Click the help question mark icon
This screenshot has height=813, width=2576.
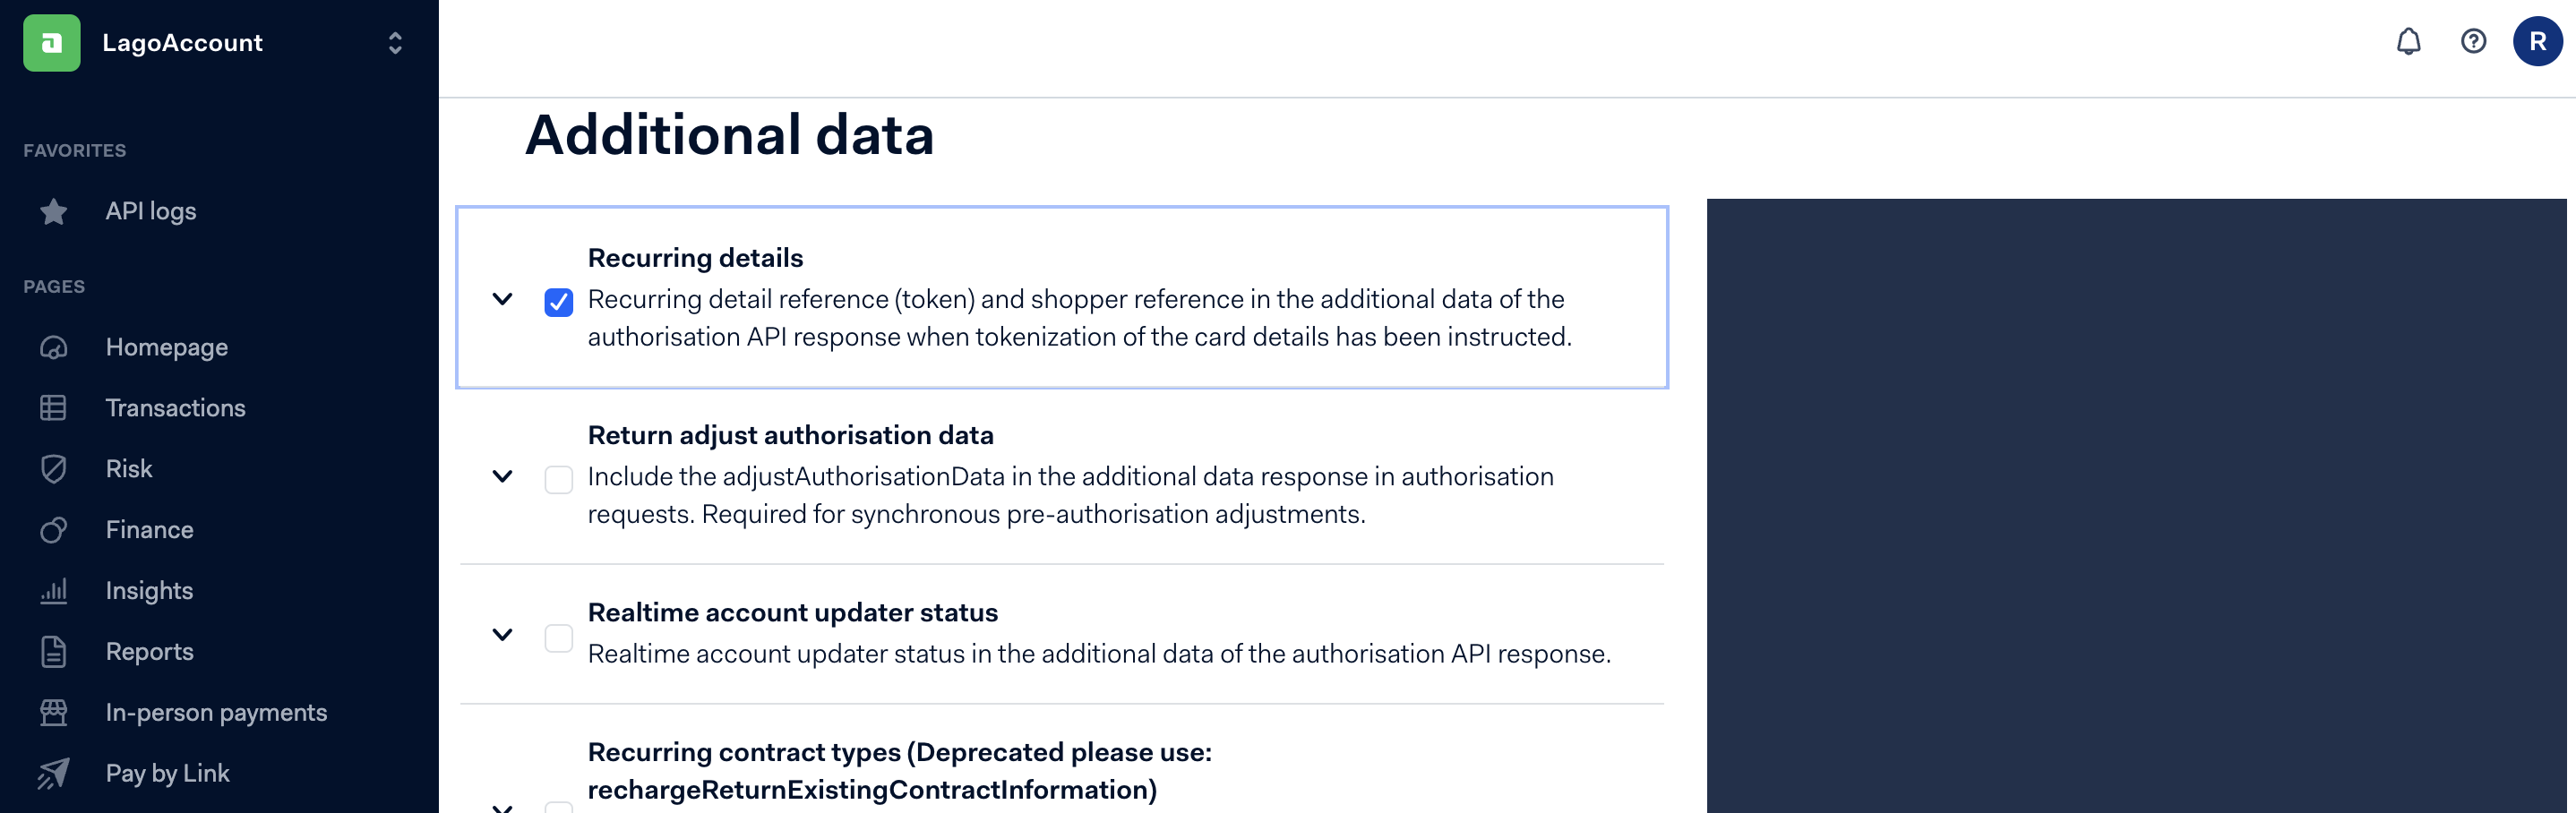click(2473, 42)
